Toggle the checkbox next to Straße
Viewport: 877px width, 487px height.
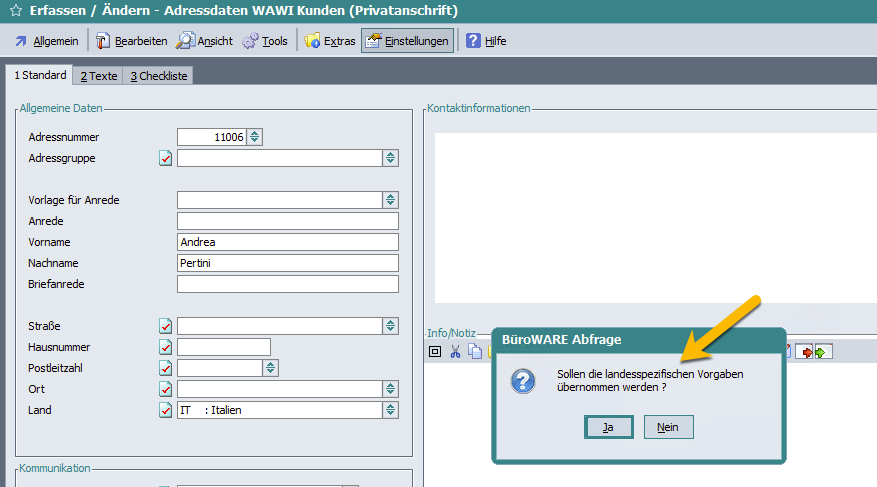click(166, 326)
